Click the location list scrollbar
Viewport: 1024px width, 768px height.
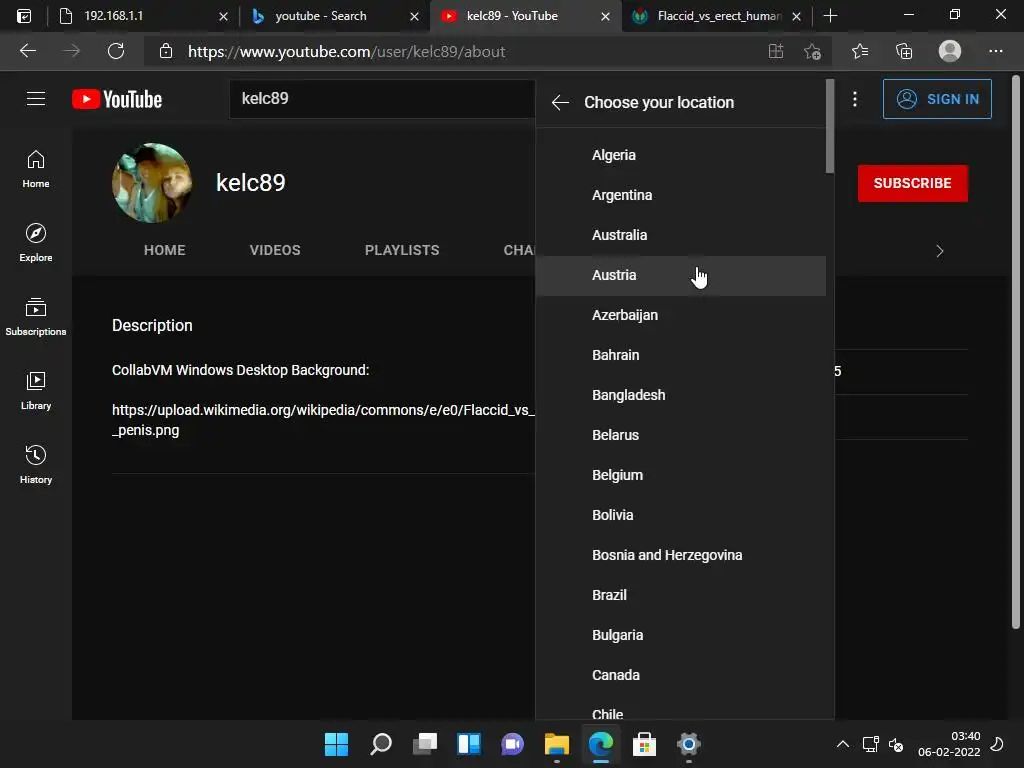coord(830,127)
